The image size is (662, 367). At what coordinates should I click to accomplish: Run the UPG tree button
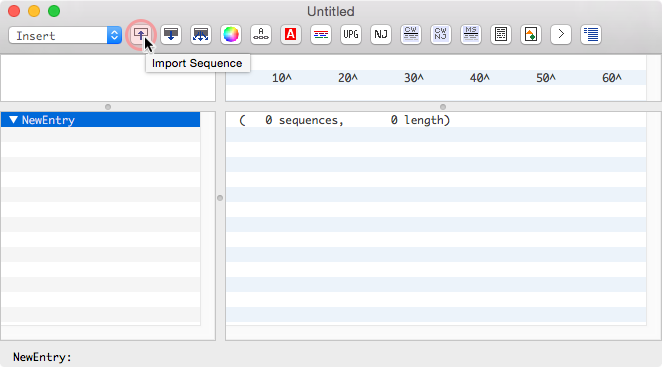pos(351,34)
